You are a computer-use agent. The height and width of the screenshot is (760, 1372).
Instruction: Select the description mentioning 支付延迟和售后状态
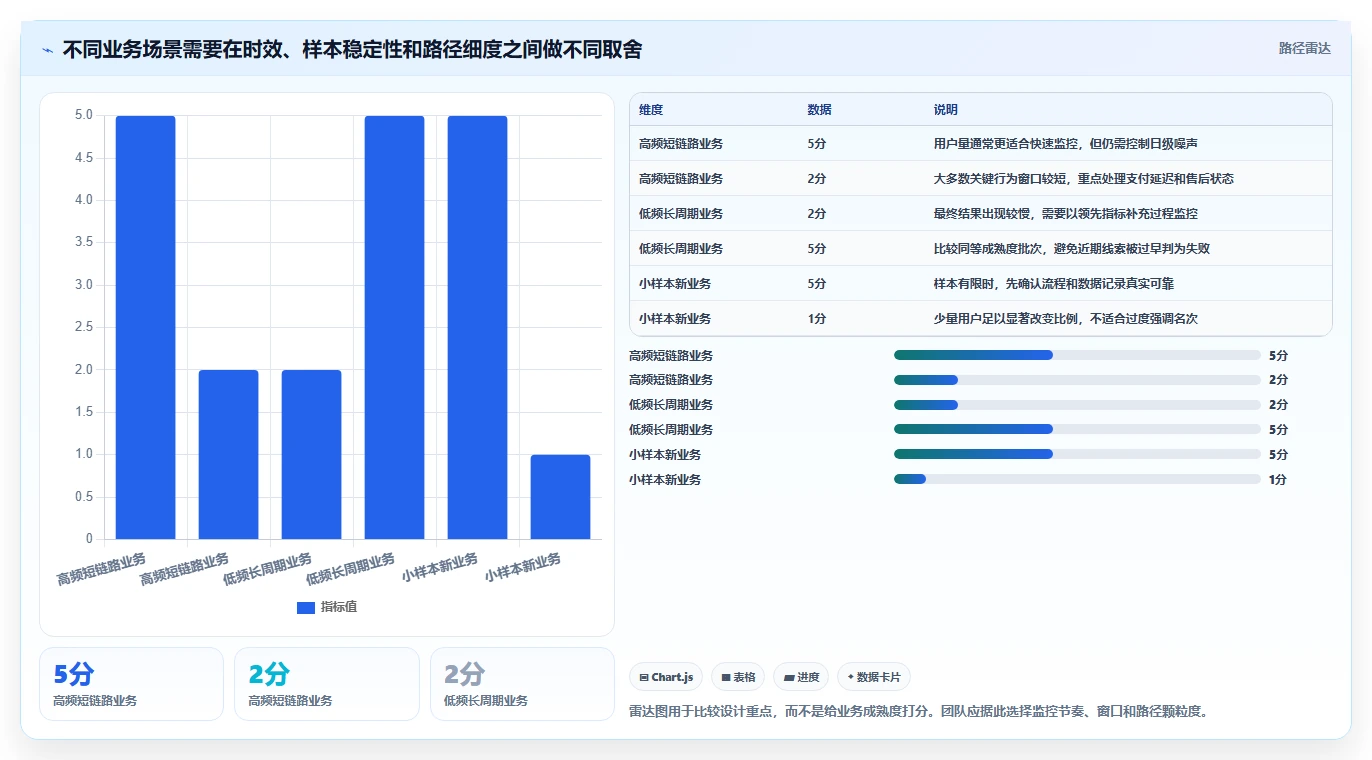(1084, 179)
